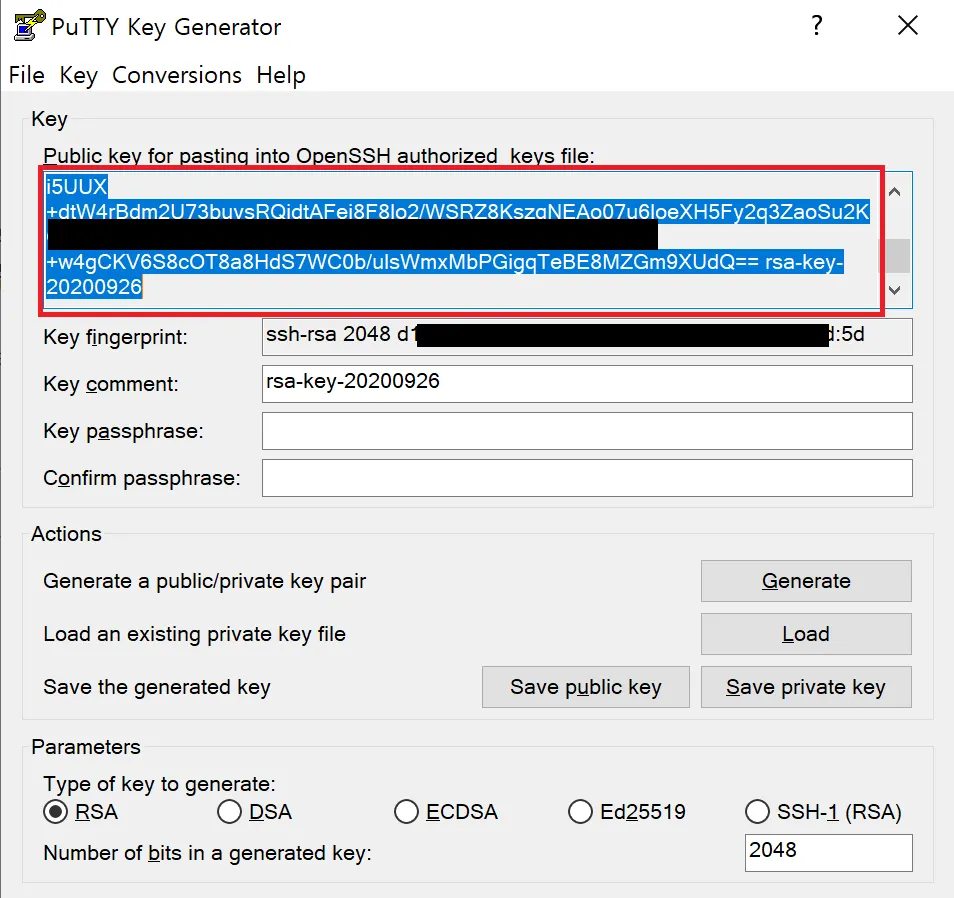Click the Generate button
Image resolution: width=954 pixels, height=898 pixels.
806,581
